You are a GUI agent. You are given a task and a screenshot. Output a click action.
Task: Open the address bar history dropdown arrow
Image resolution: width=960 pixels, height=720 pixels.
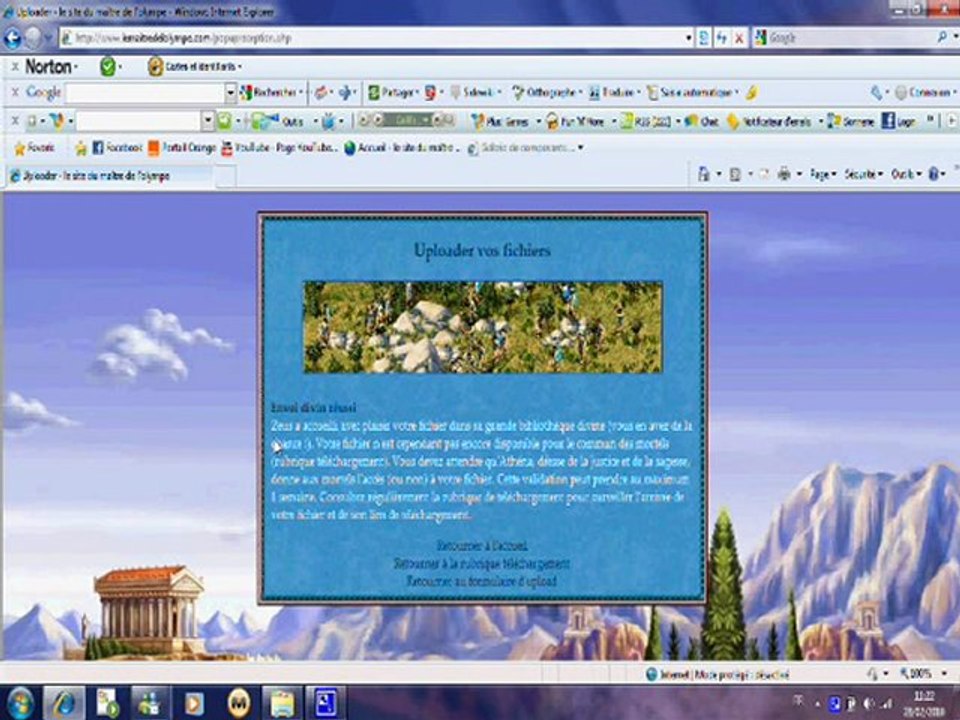(x=689, y=38)
